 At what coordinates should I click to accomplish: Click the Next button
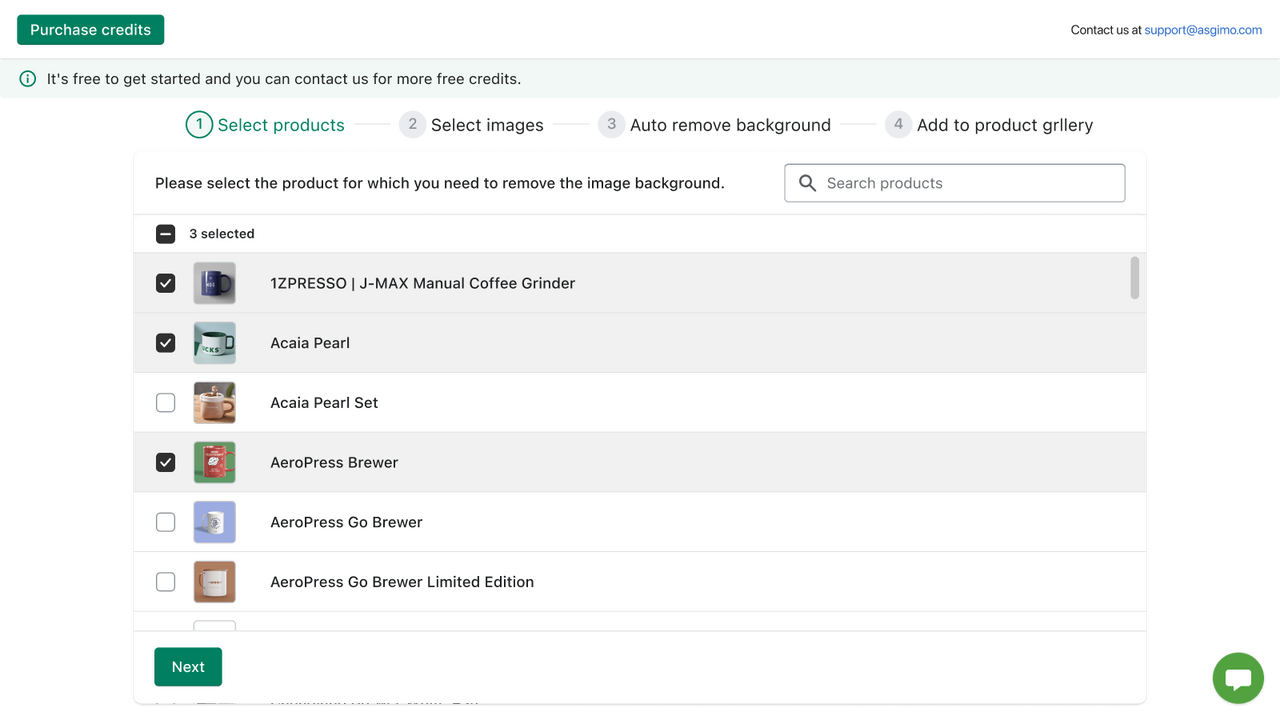(188, 666)
